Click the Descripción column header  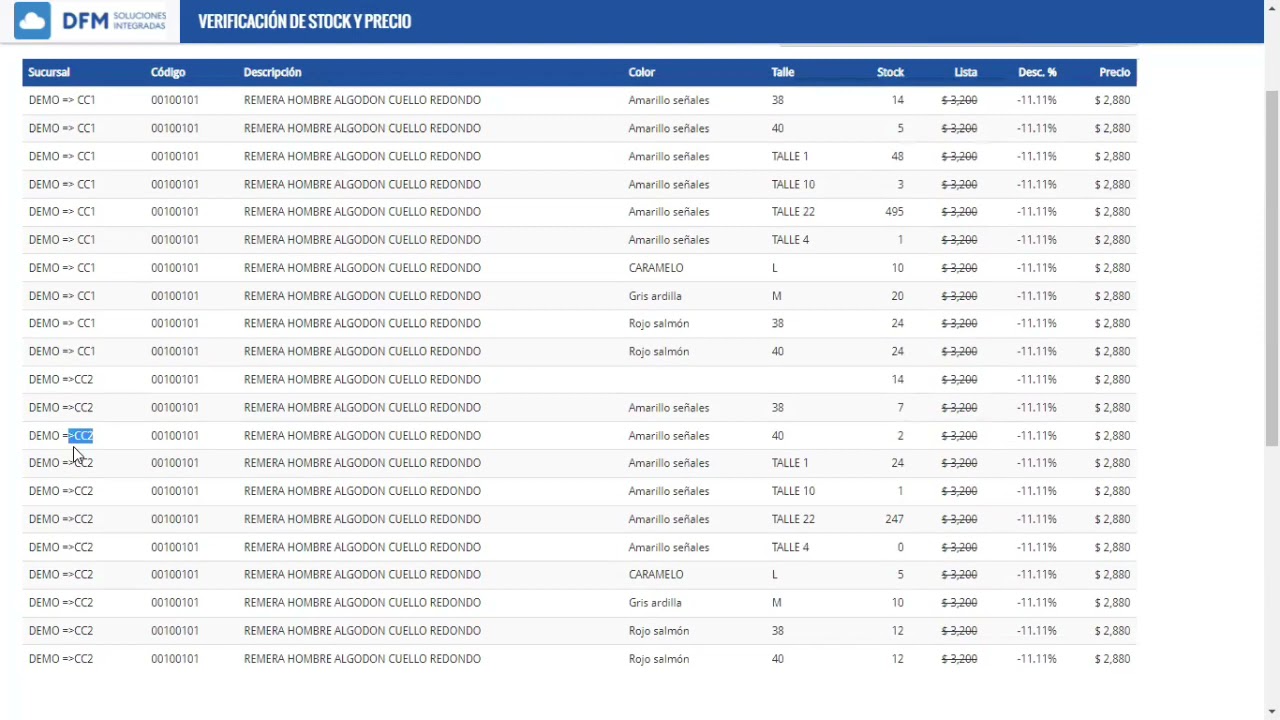click(x=272, y=72)
